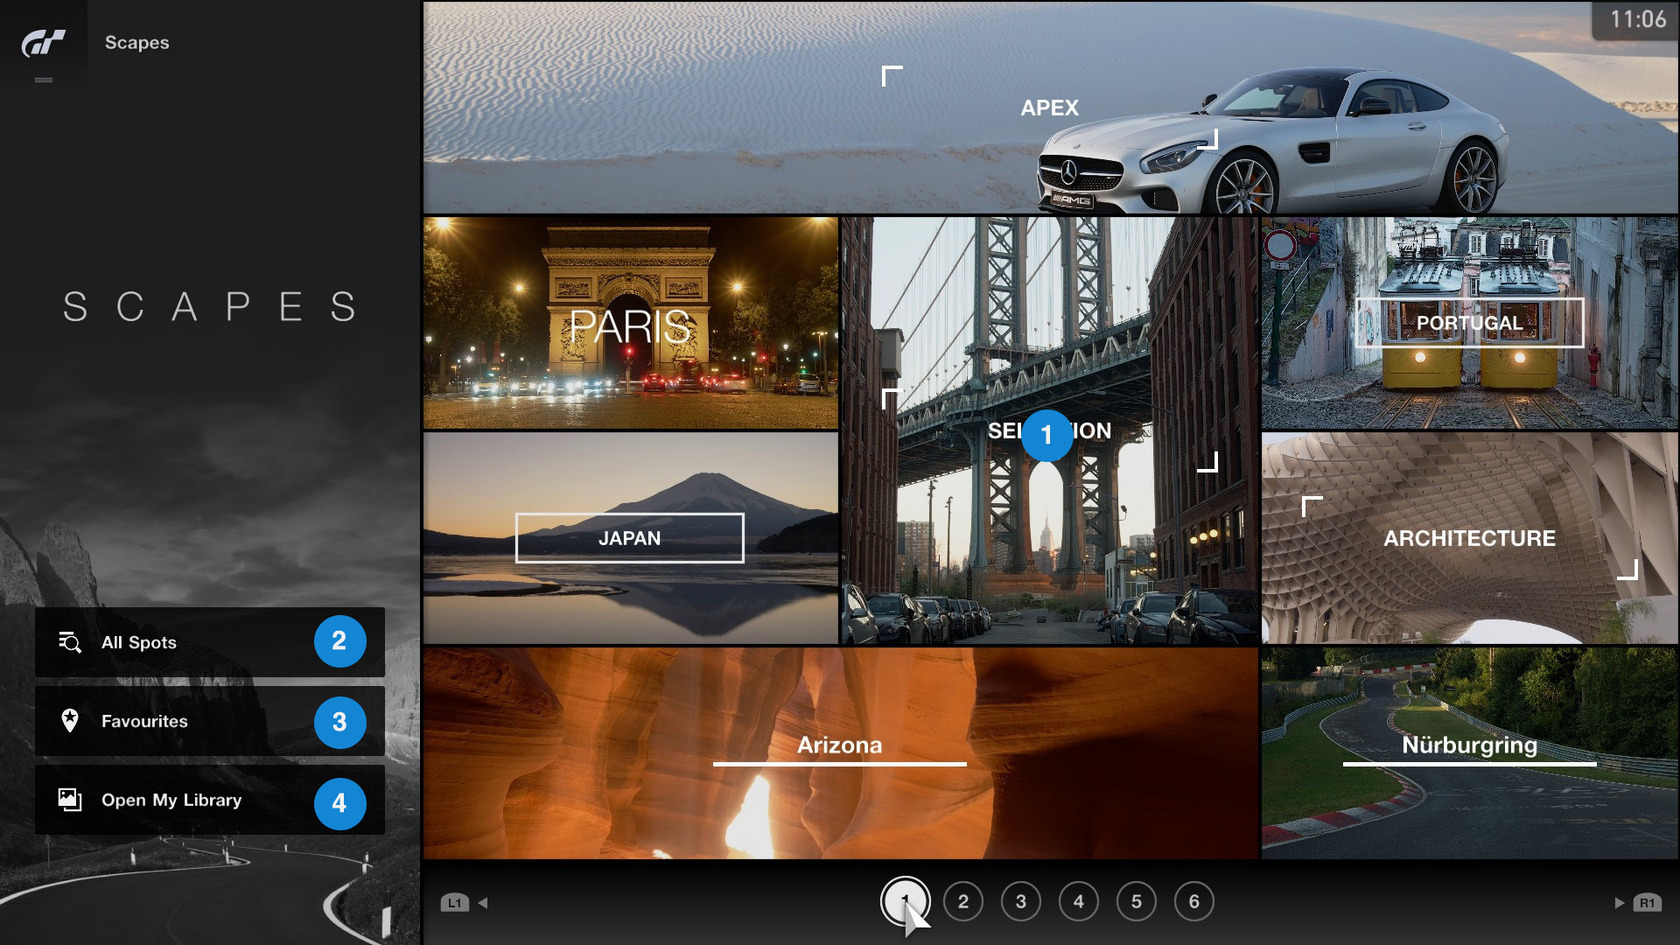Open My Library using the photo library icon

click(69, 800)
